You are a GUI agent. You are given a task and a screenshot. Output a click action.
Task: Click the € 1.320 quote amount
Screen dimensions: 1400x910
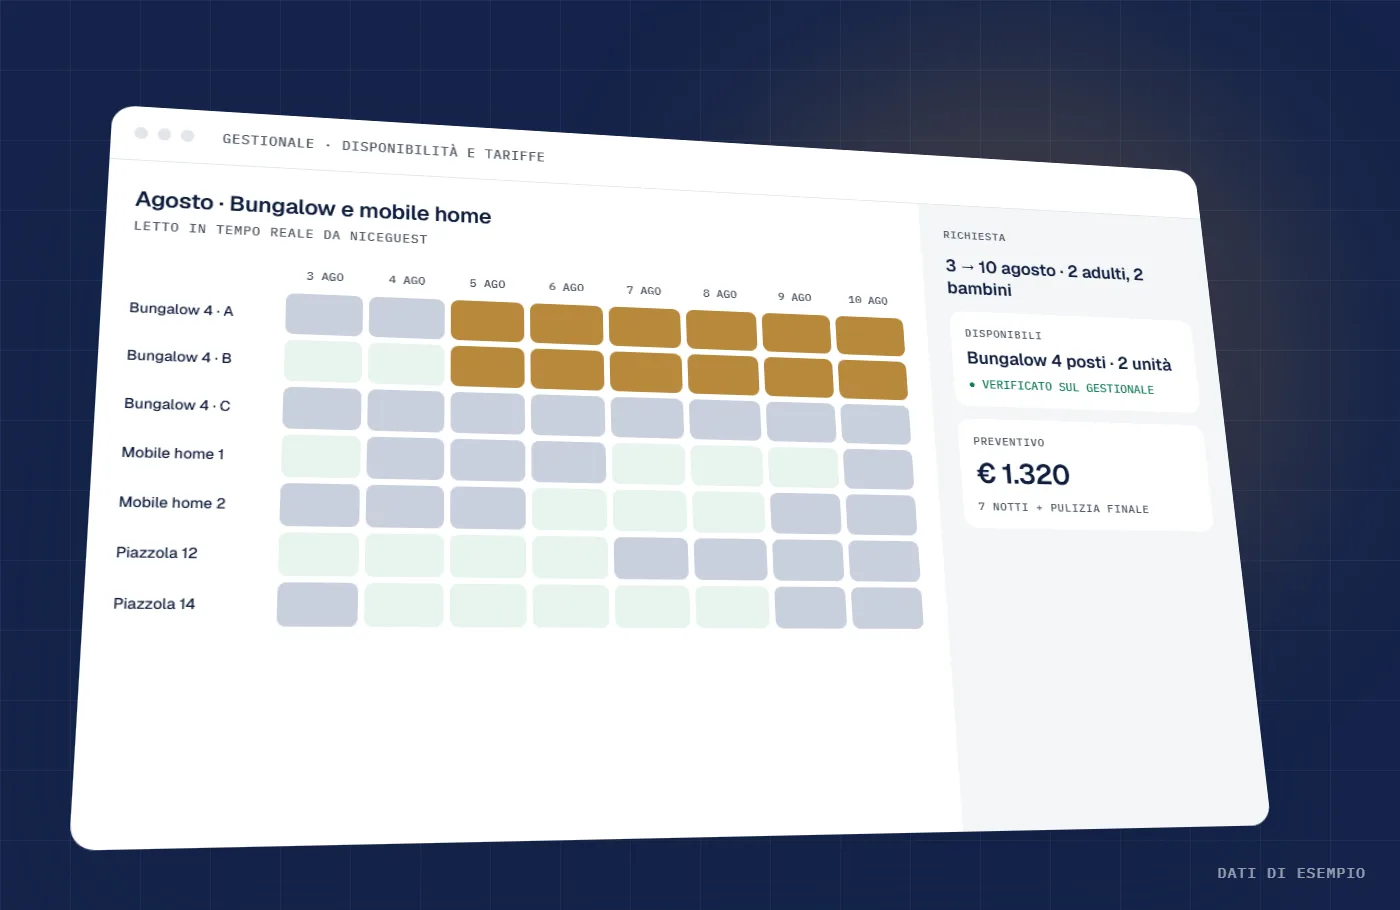[1023, 474]
